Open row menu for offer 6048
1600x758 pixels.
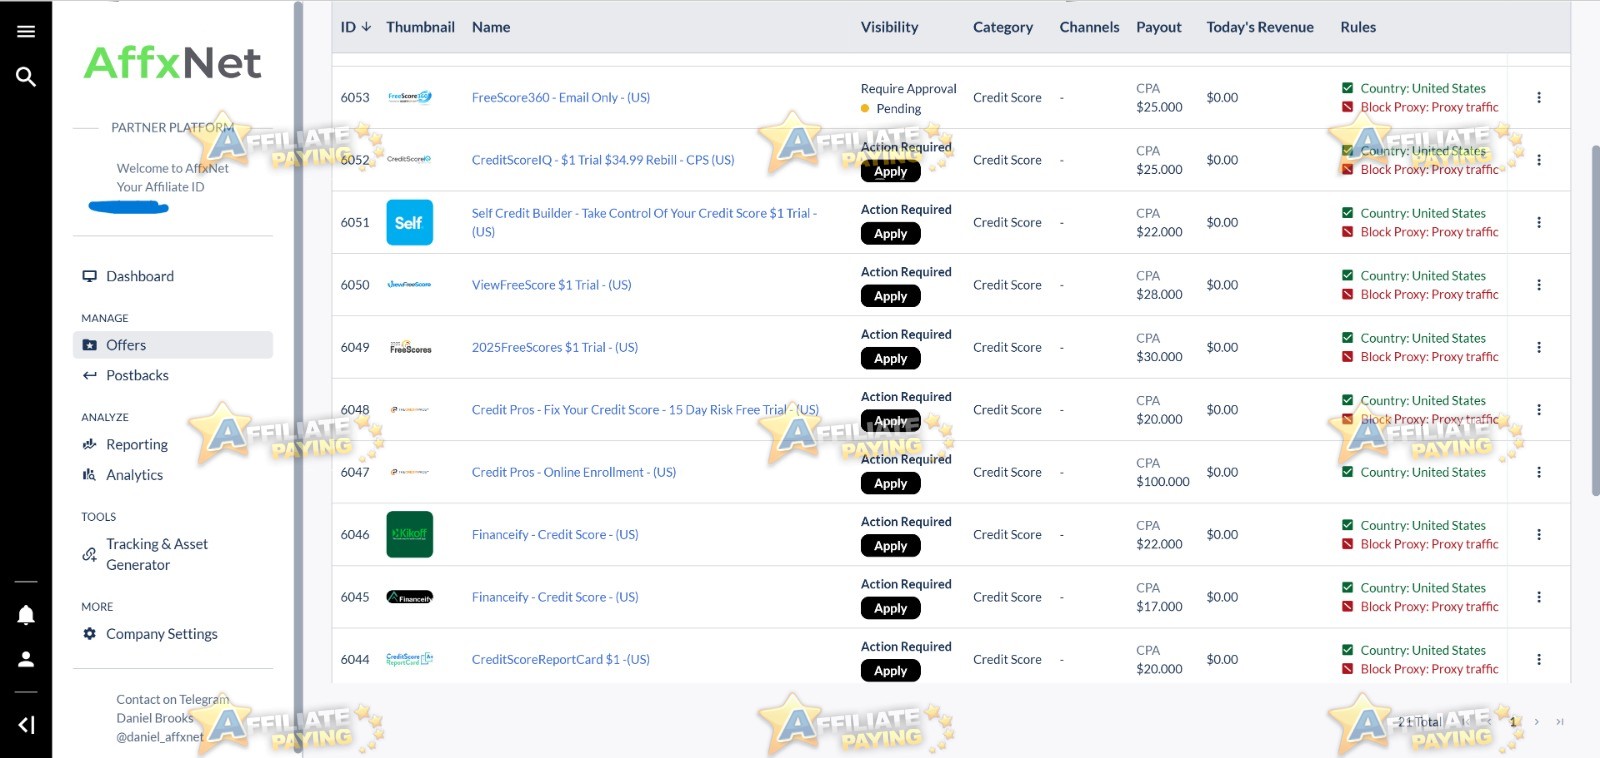point(1539,410)
